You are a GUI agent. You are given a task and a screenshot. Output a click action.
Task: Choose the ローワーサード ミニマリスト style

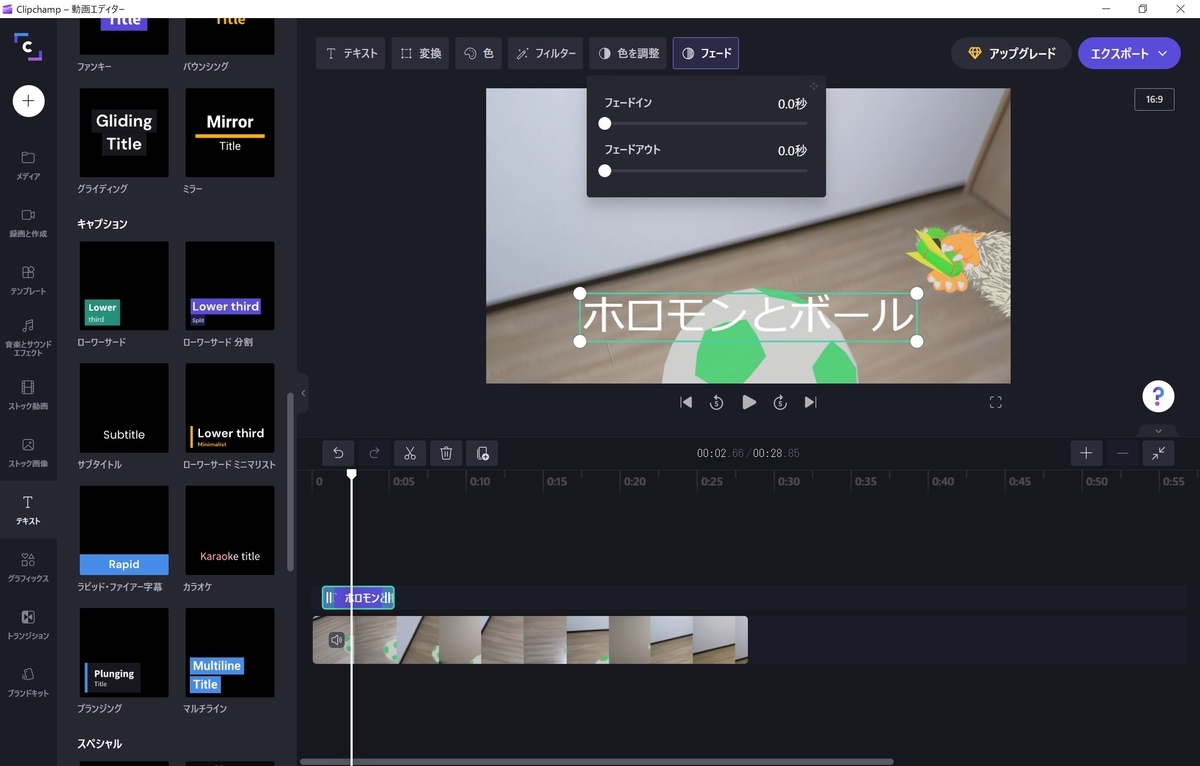click(x=230, y=408)
